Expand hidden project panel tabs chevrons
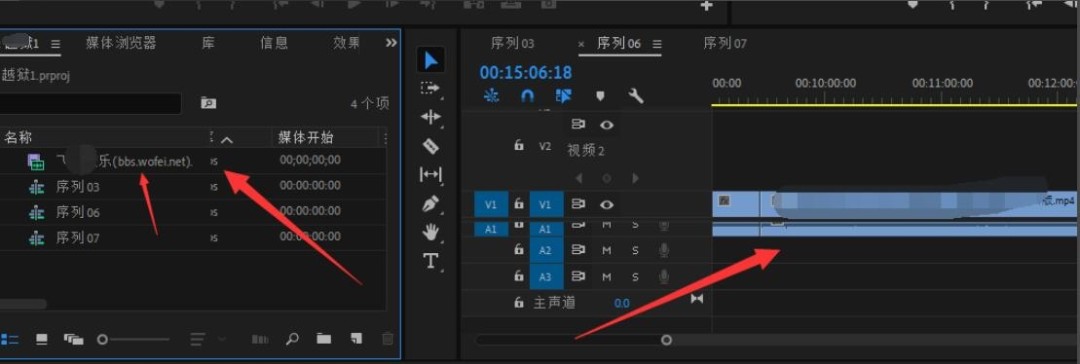Screen dimensions: 1080x364 [x=391, y=43]
